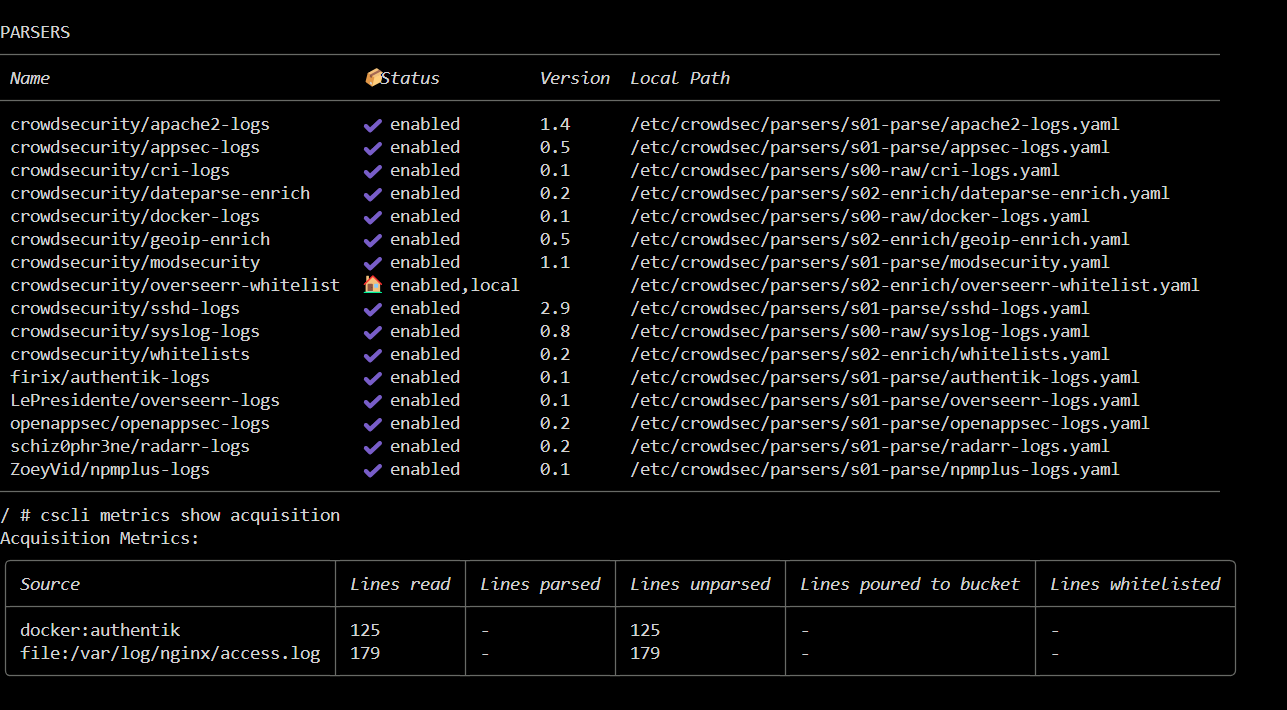The image size is (1287, 710).
Task: Click the checkmark icon for openappsec/openappsec-logs
Action: [373, 424]
